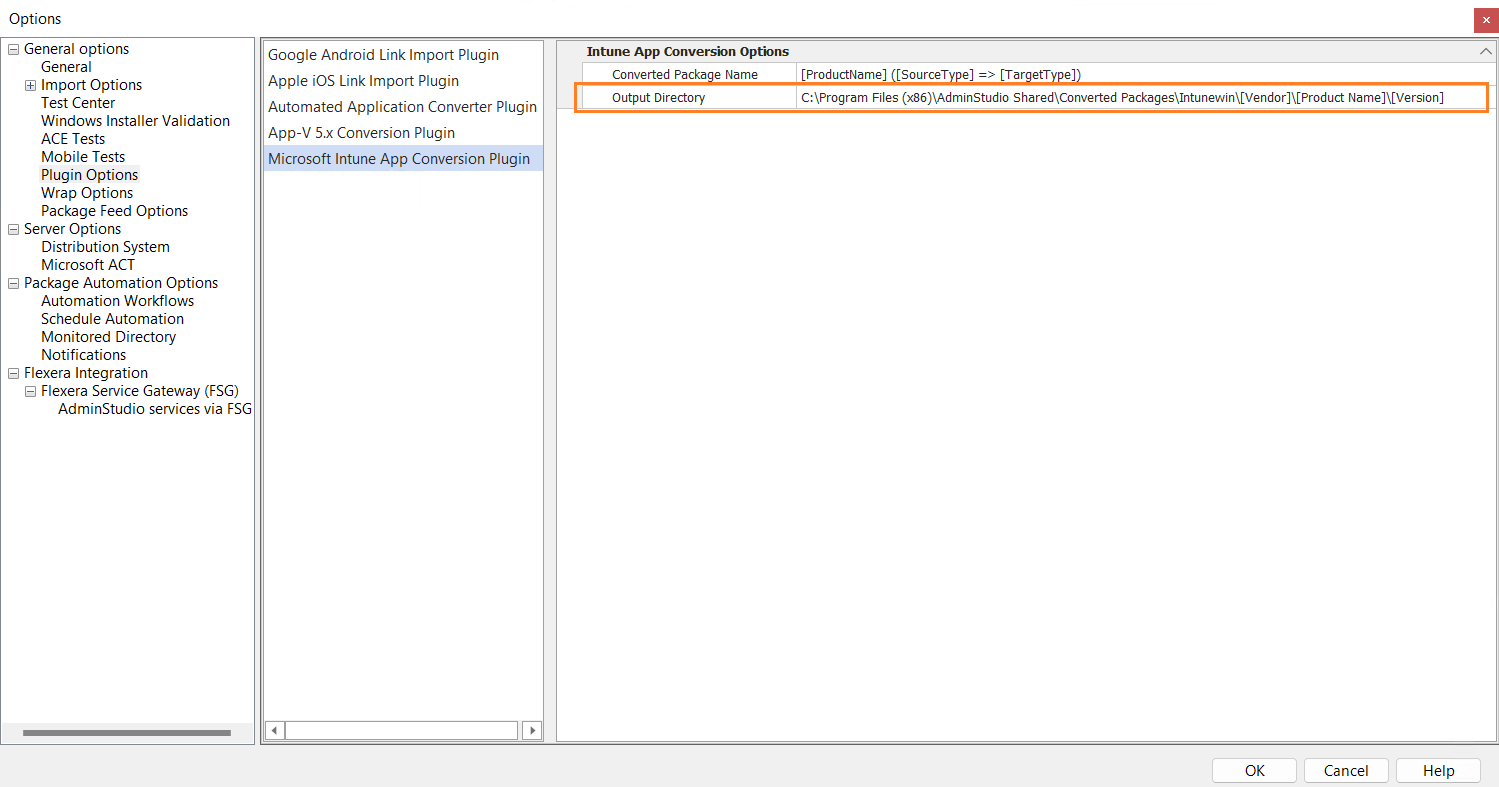Click plugin list left scroll arrow

275,731
